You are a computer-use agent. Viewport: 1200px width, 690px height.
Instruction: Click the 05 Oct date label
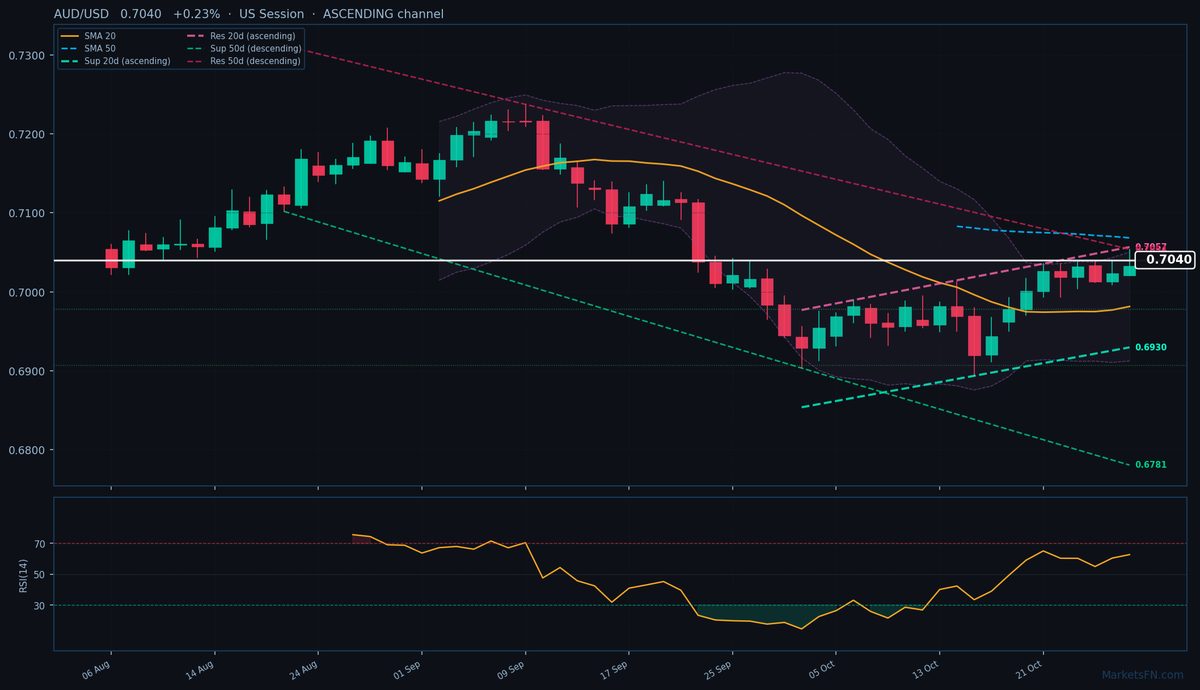coord(824,669)
